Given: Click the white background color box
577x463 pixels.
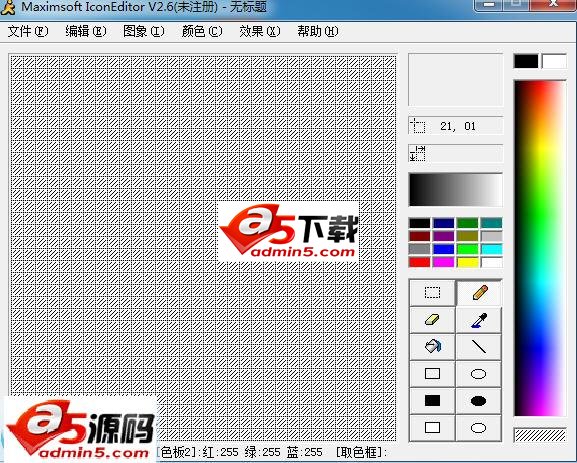Looking at the screenshot, I should [x=554, y=61].
